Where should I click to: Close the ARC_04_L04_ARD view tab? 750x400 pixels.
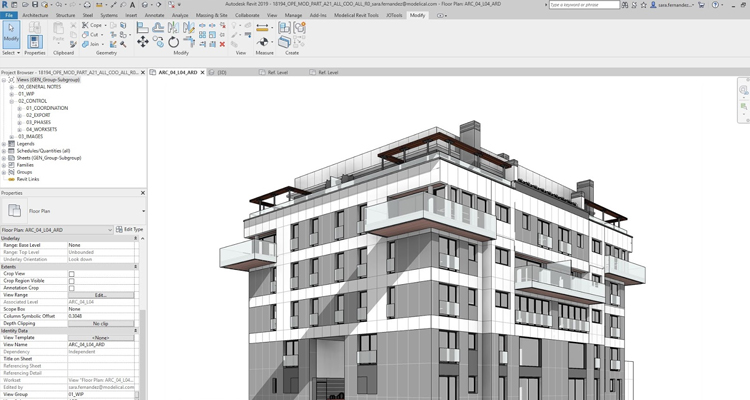[202, 72]
